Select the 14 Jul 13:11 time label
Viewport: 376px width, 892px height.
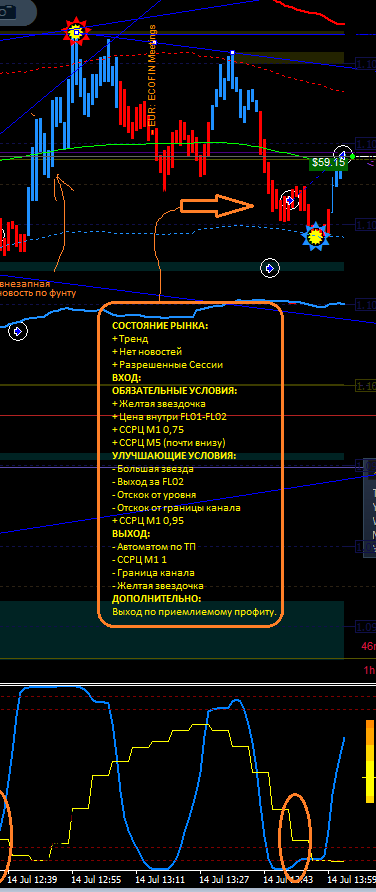(x=161, y=879)
